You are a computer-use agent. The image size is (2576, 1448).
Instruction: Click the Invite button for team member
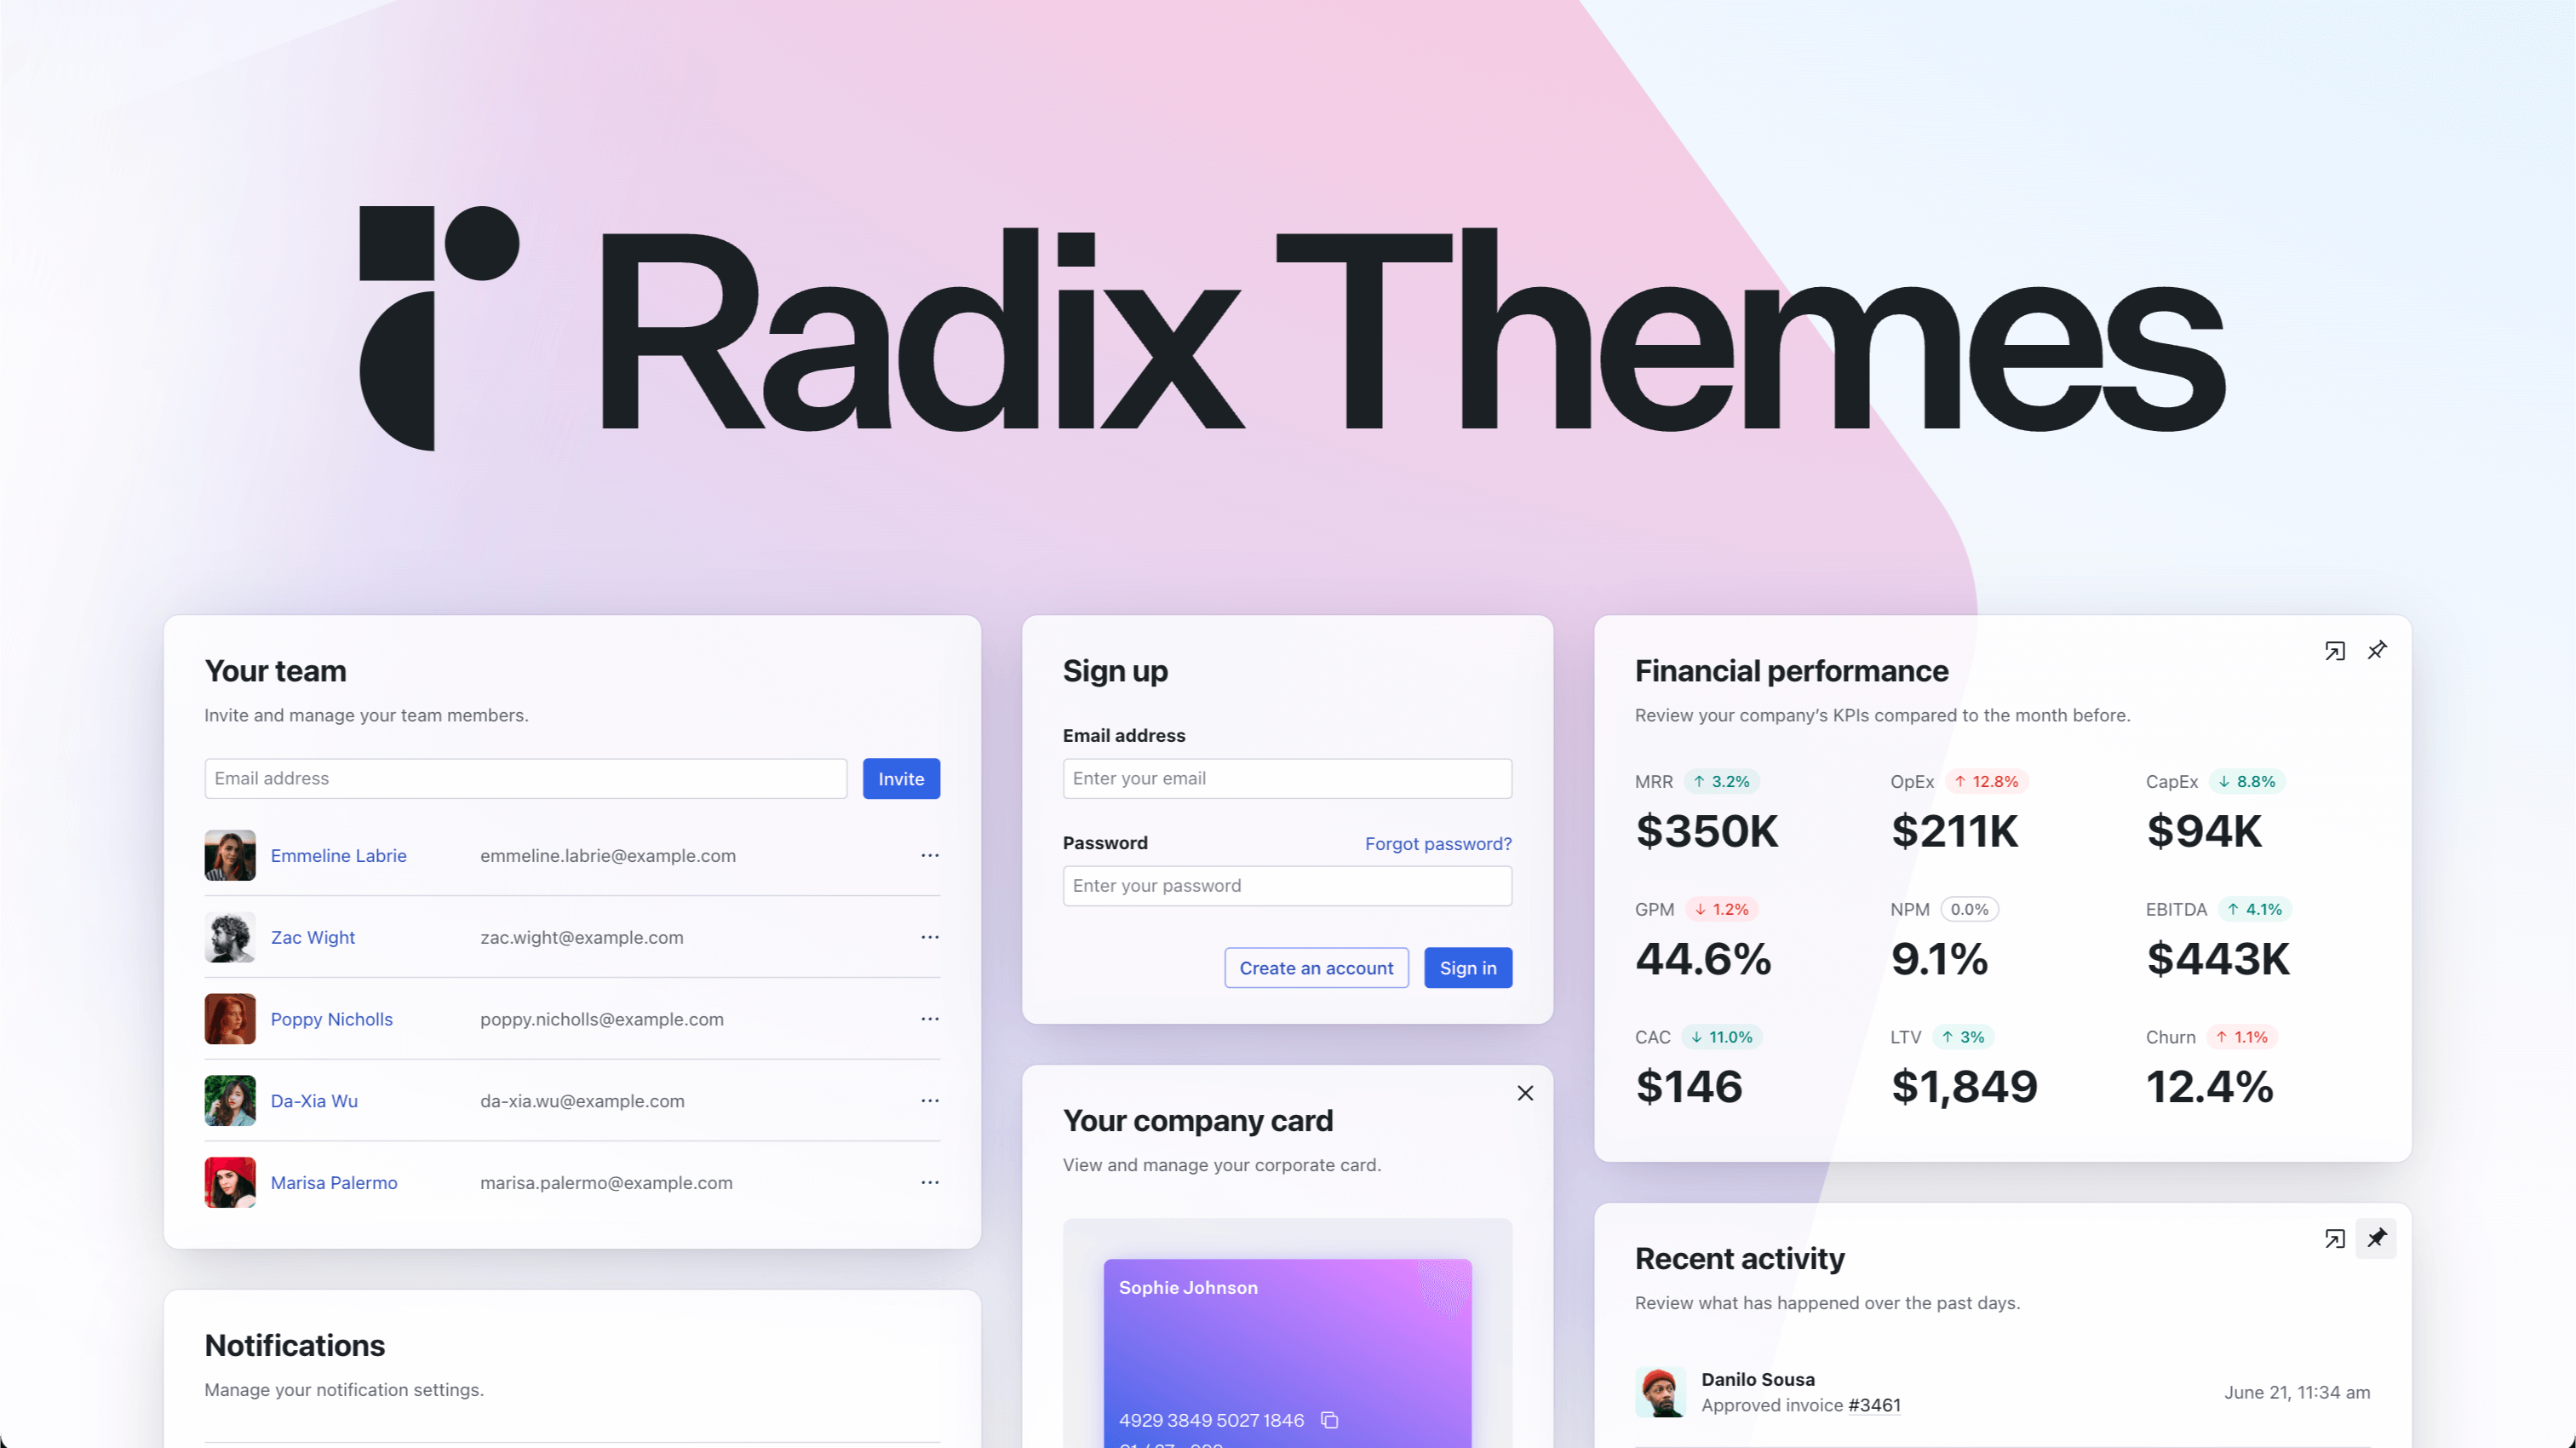(x=901, y=779)
